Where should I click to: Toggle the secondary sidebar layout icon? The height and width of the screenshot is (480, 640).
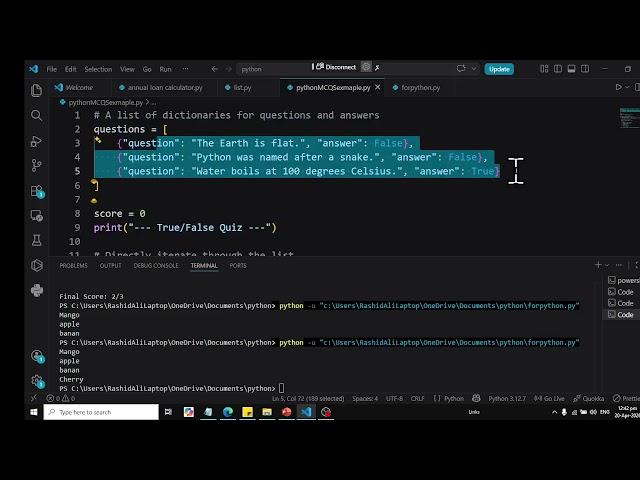click(585, 69)
